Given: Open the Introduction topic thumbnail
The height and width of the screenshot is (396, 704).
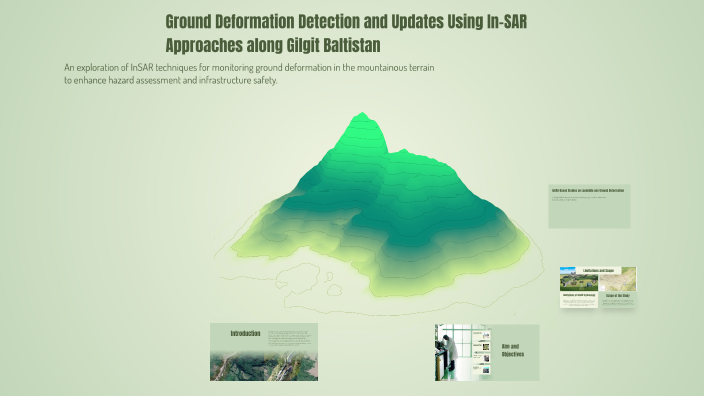Looking at the screenshot, I should [264, 352].
